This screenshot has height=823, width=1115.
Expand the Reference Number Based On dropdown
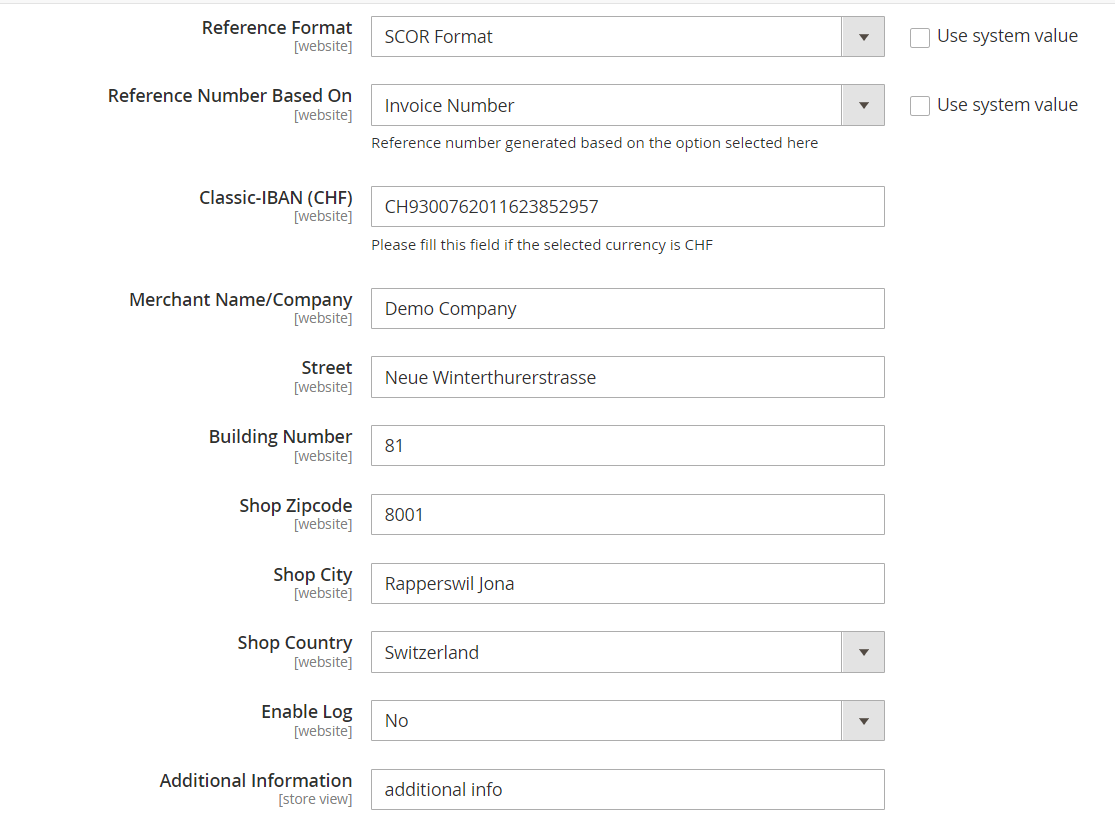[x=627, y=105]
